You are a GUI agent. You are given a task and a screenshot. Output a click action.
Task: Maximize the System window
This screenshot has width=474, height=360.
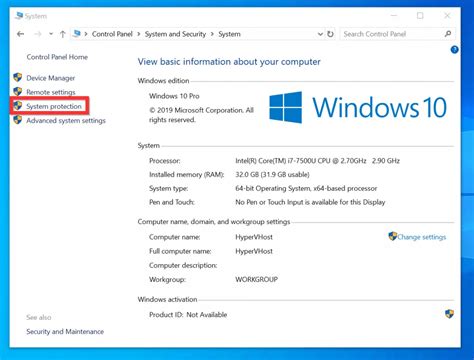(x=420, y=16)
